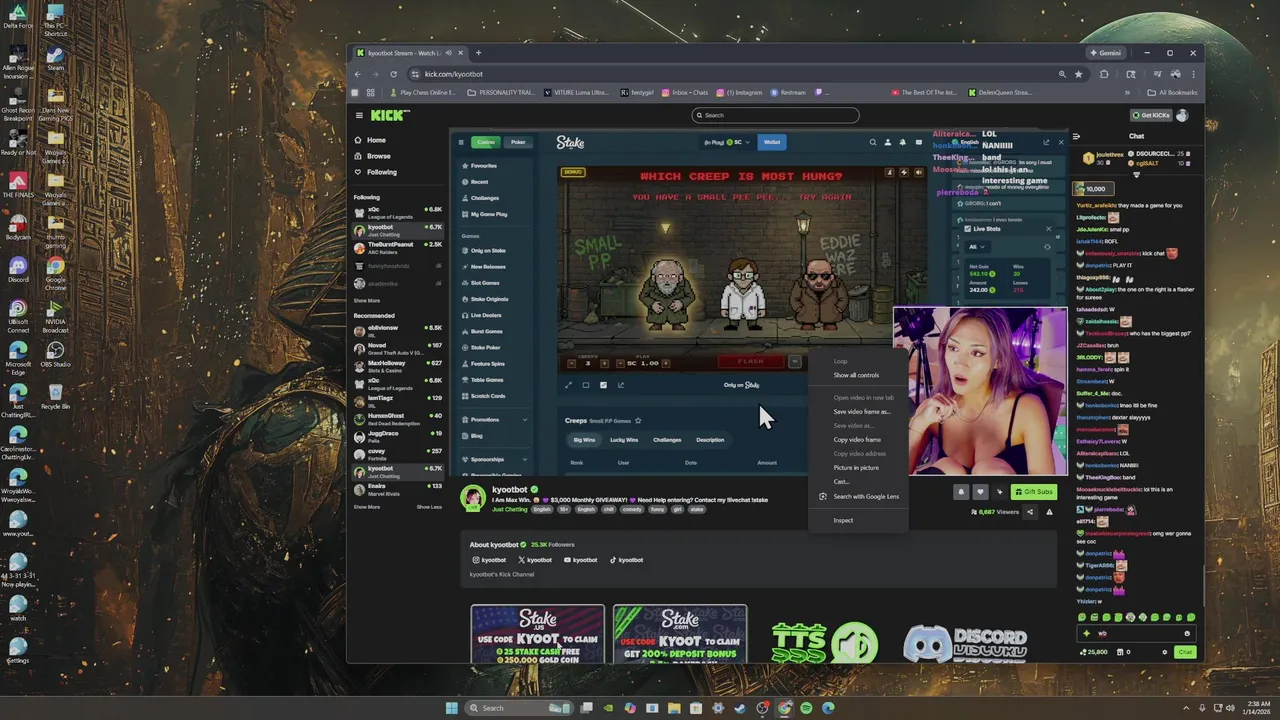
Task: Open kyootbot Instagram link
Action: (490, 560)
